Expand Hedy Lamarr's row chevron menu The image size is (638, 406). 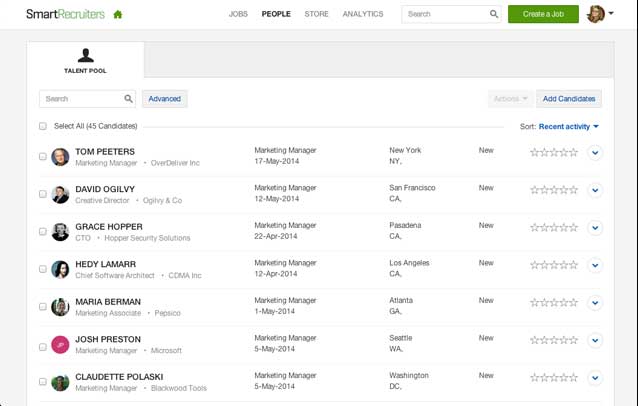(595, 265)
